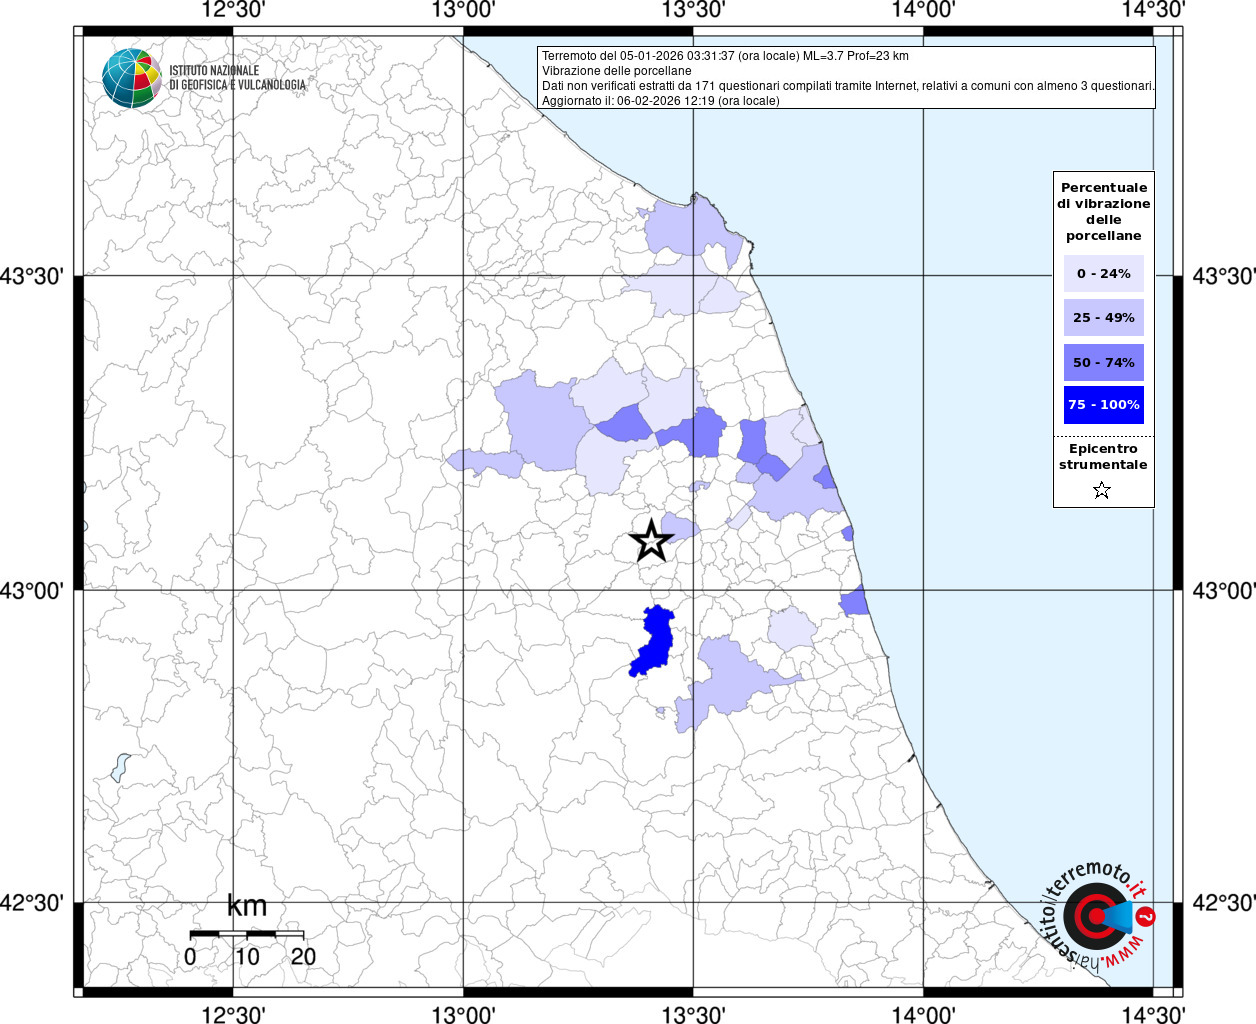1256x1024 pixels.
Task: Click the INGV globe logo
Action: pyautogui.click(x=131, y=77)
